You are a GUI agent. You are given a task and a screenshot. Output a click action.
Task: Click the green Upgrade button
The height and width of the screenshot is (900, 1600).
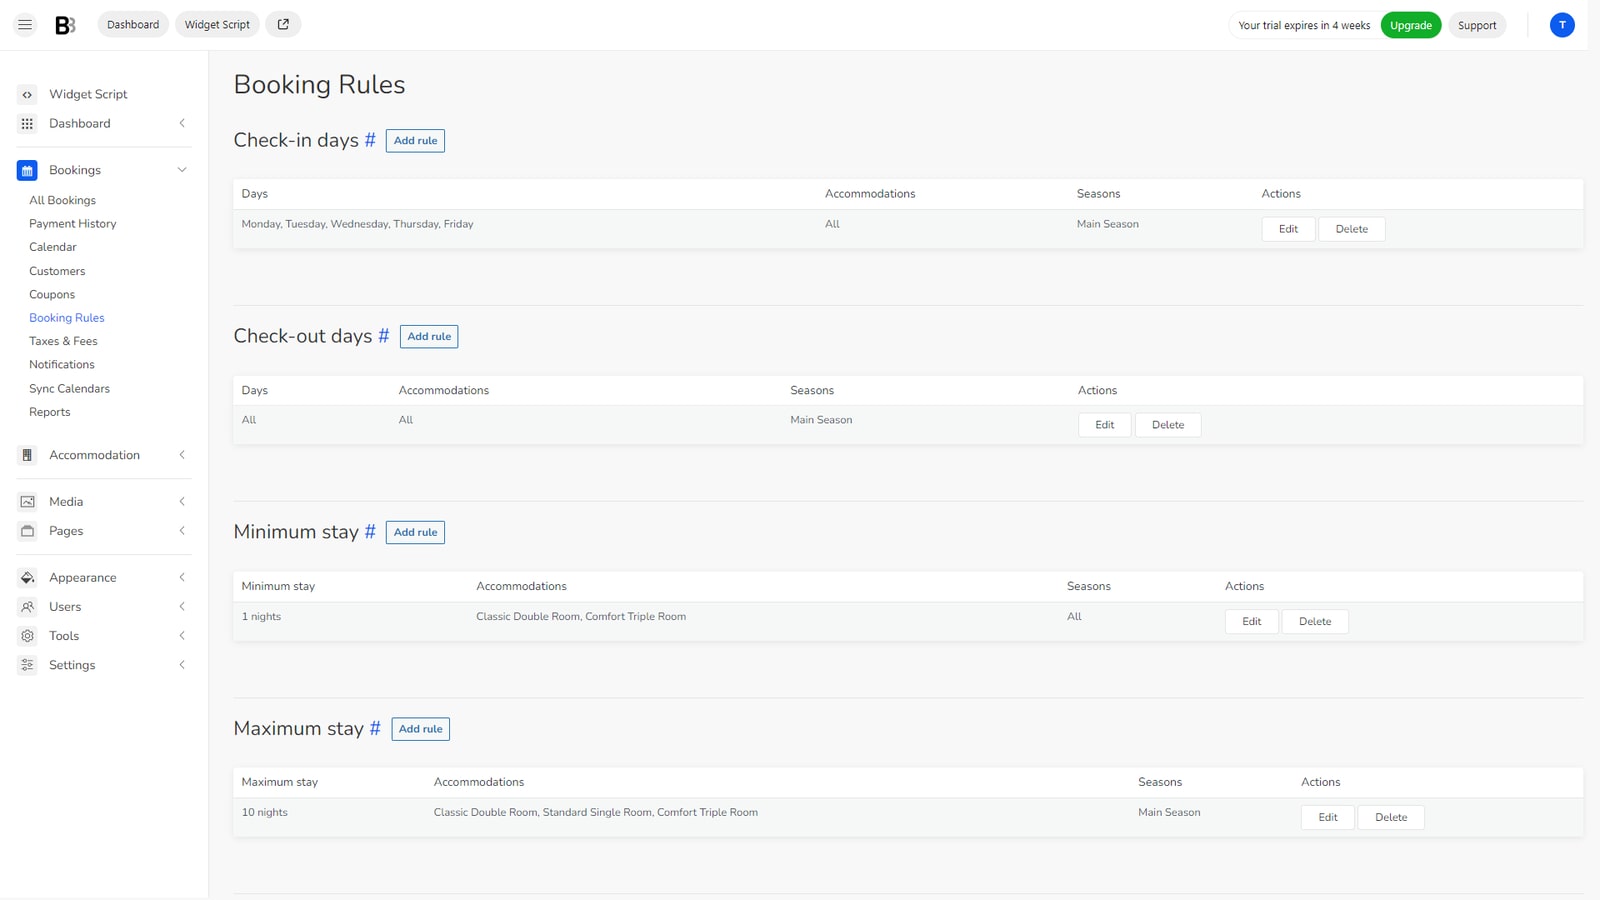point(1411,25)
